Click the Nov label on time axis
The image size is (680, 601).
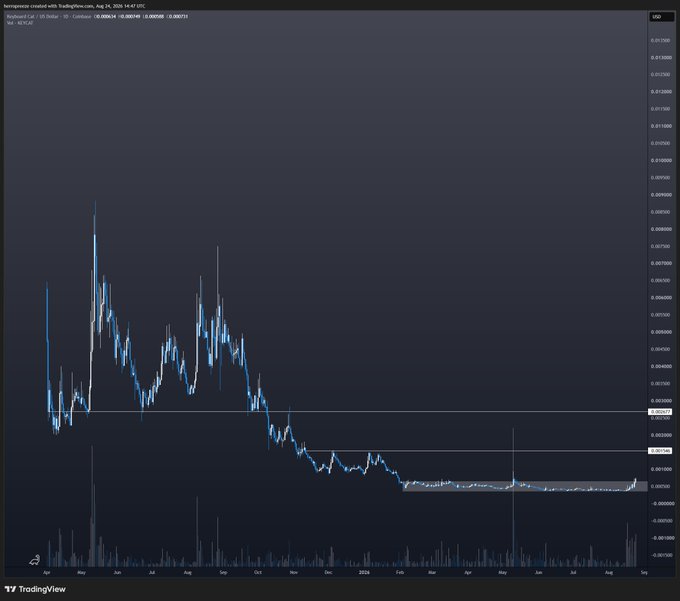point(294,572)
